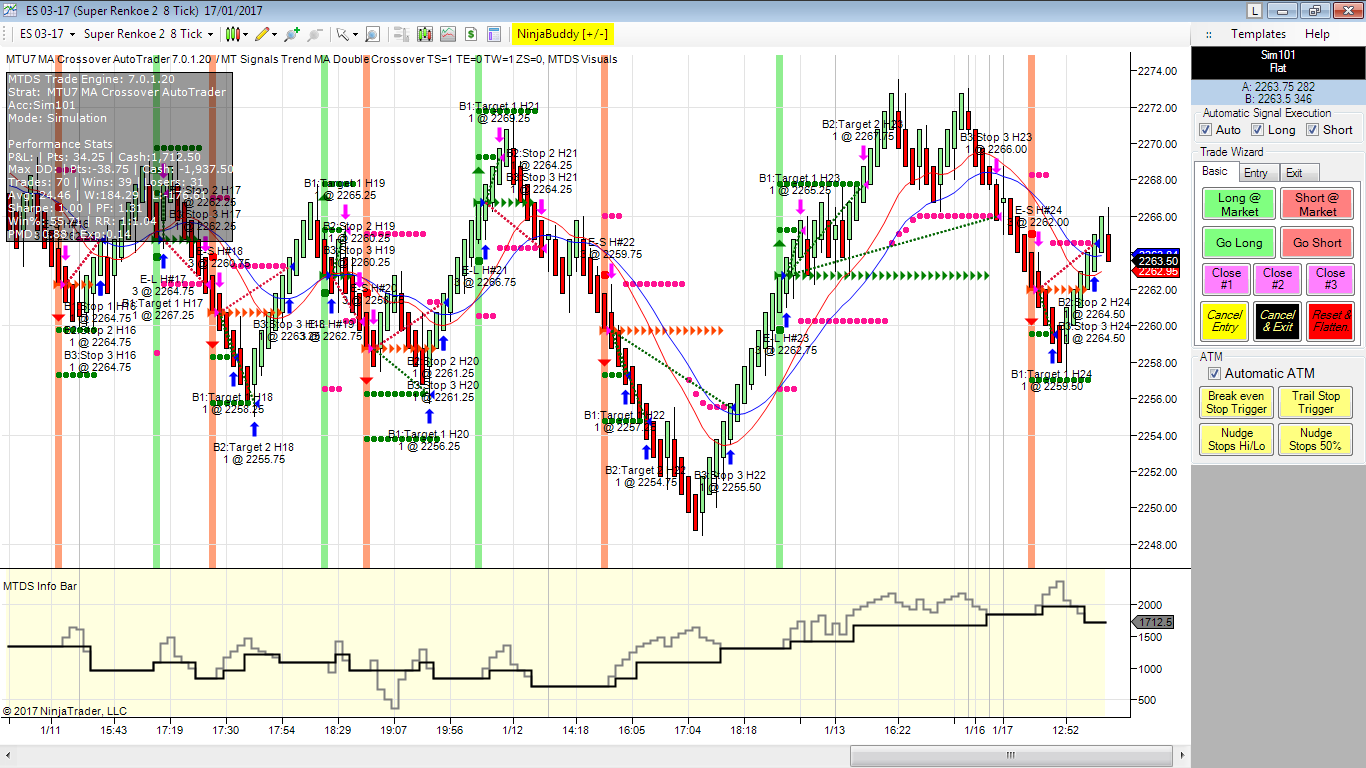Click the NinjaBuddy [+/-] button
Image resolution: width=1366 pixels, height=768 pixels.
coord(562,34)
